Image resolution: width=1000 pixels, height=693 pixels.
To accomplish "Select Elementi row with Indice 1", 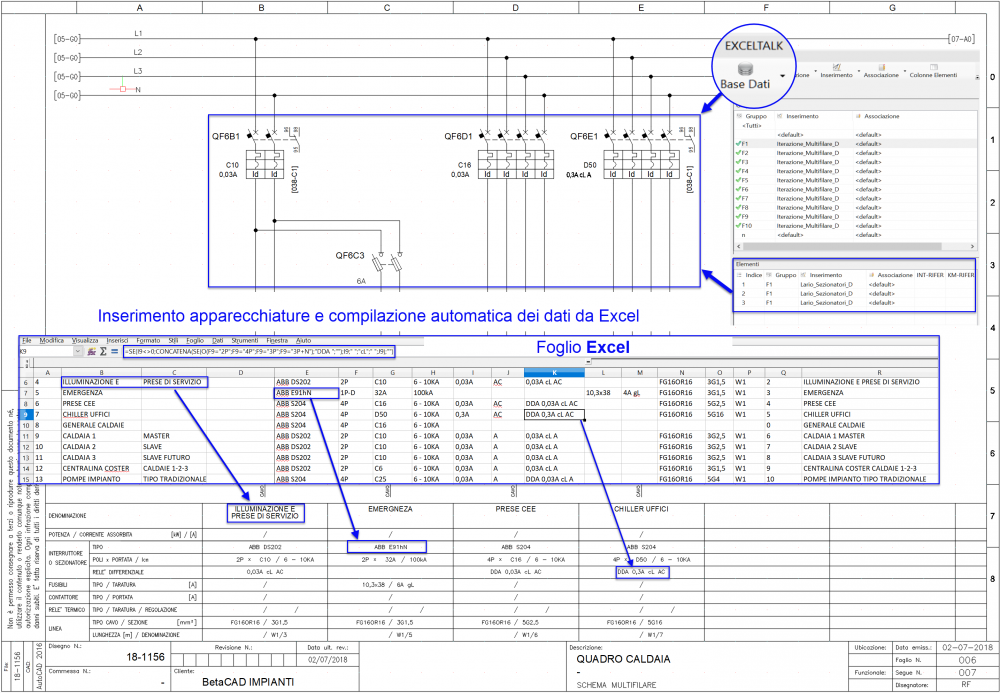I will [855, 284].
